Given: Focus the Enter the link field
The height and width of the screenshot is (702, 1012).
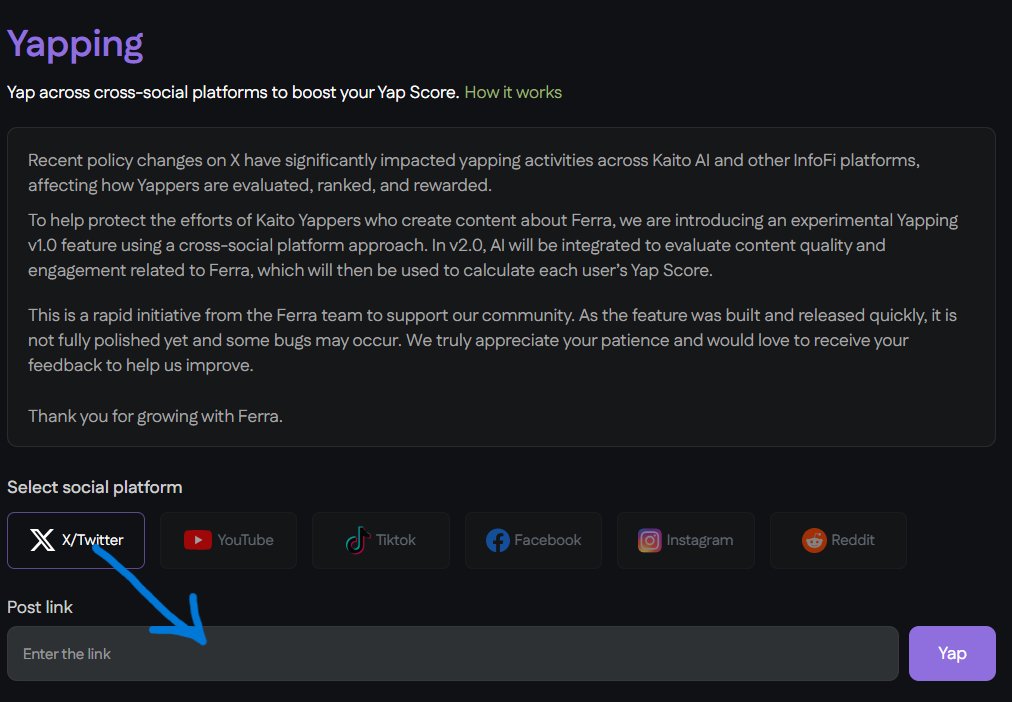Looking at the screenshot, I should (452, 653).
